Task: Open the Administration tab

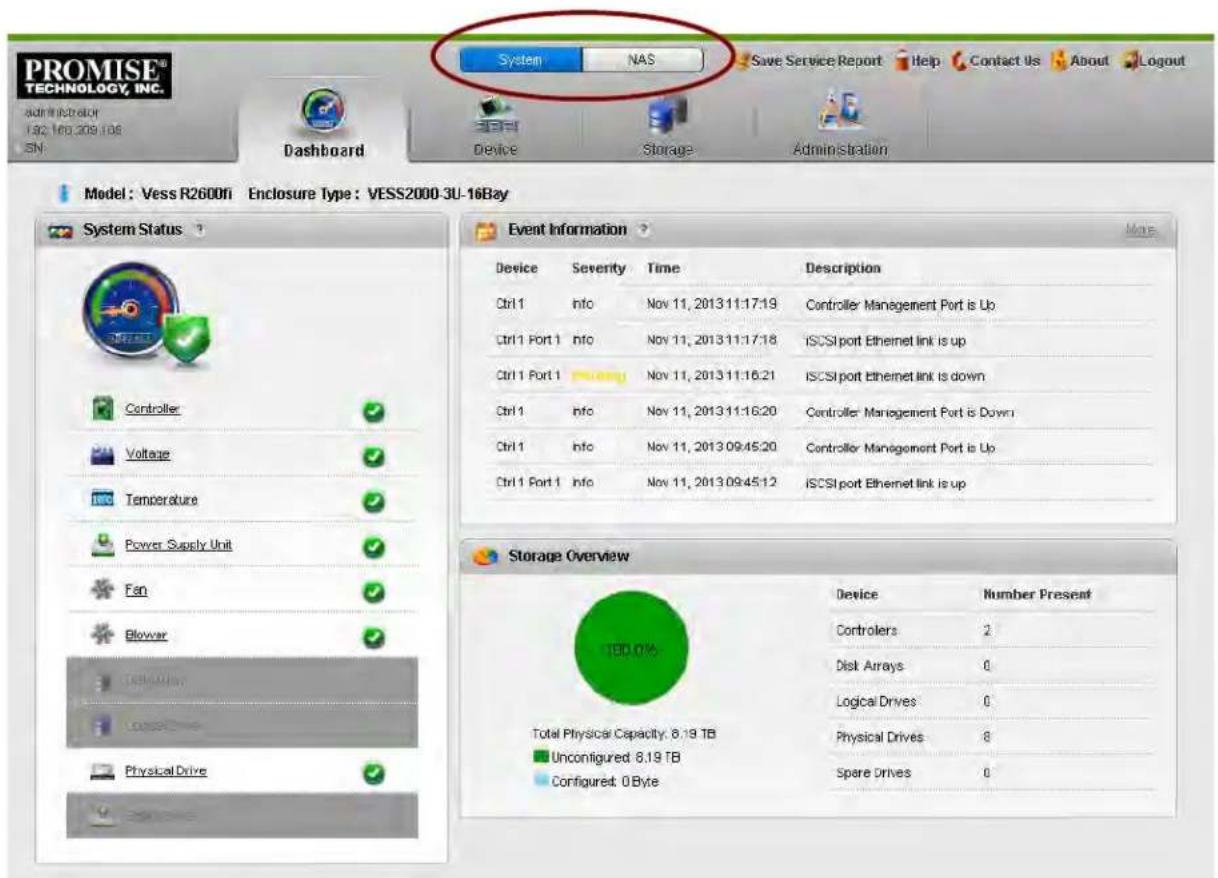Action: tap(838, 125)
